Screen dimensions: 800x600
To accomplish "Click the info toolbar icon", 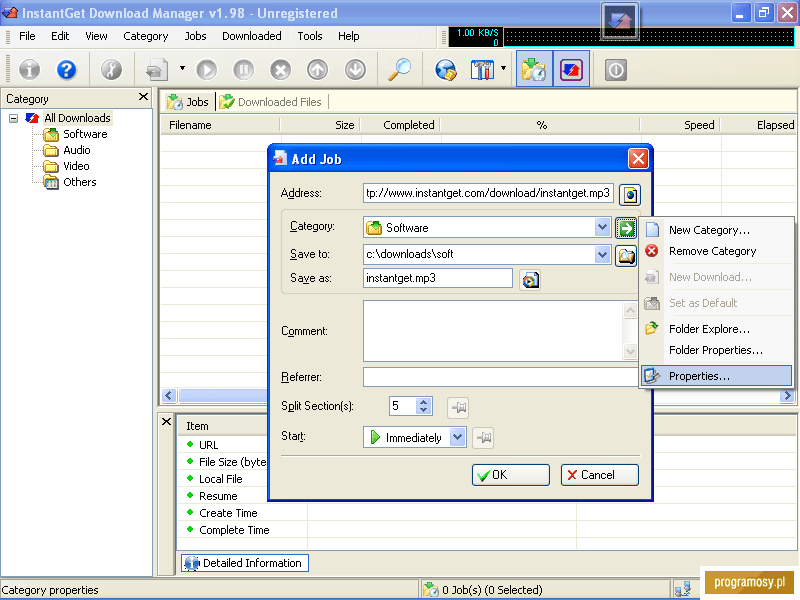I will pos(30,69).
